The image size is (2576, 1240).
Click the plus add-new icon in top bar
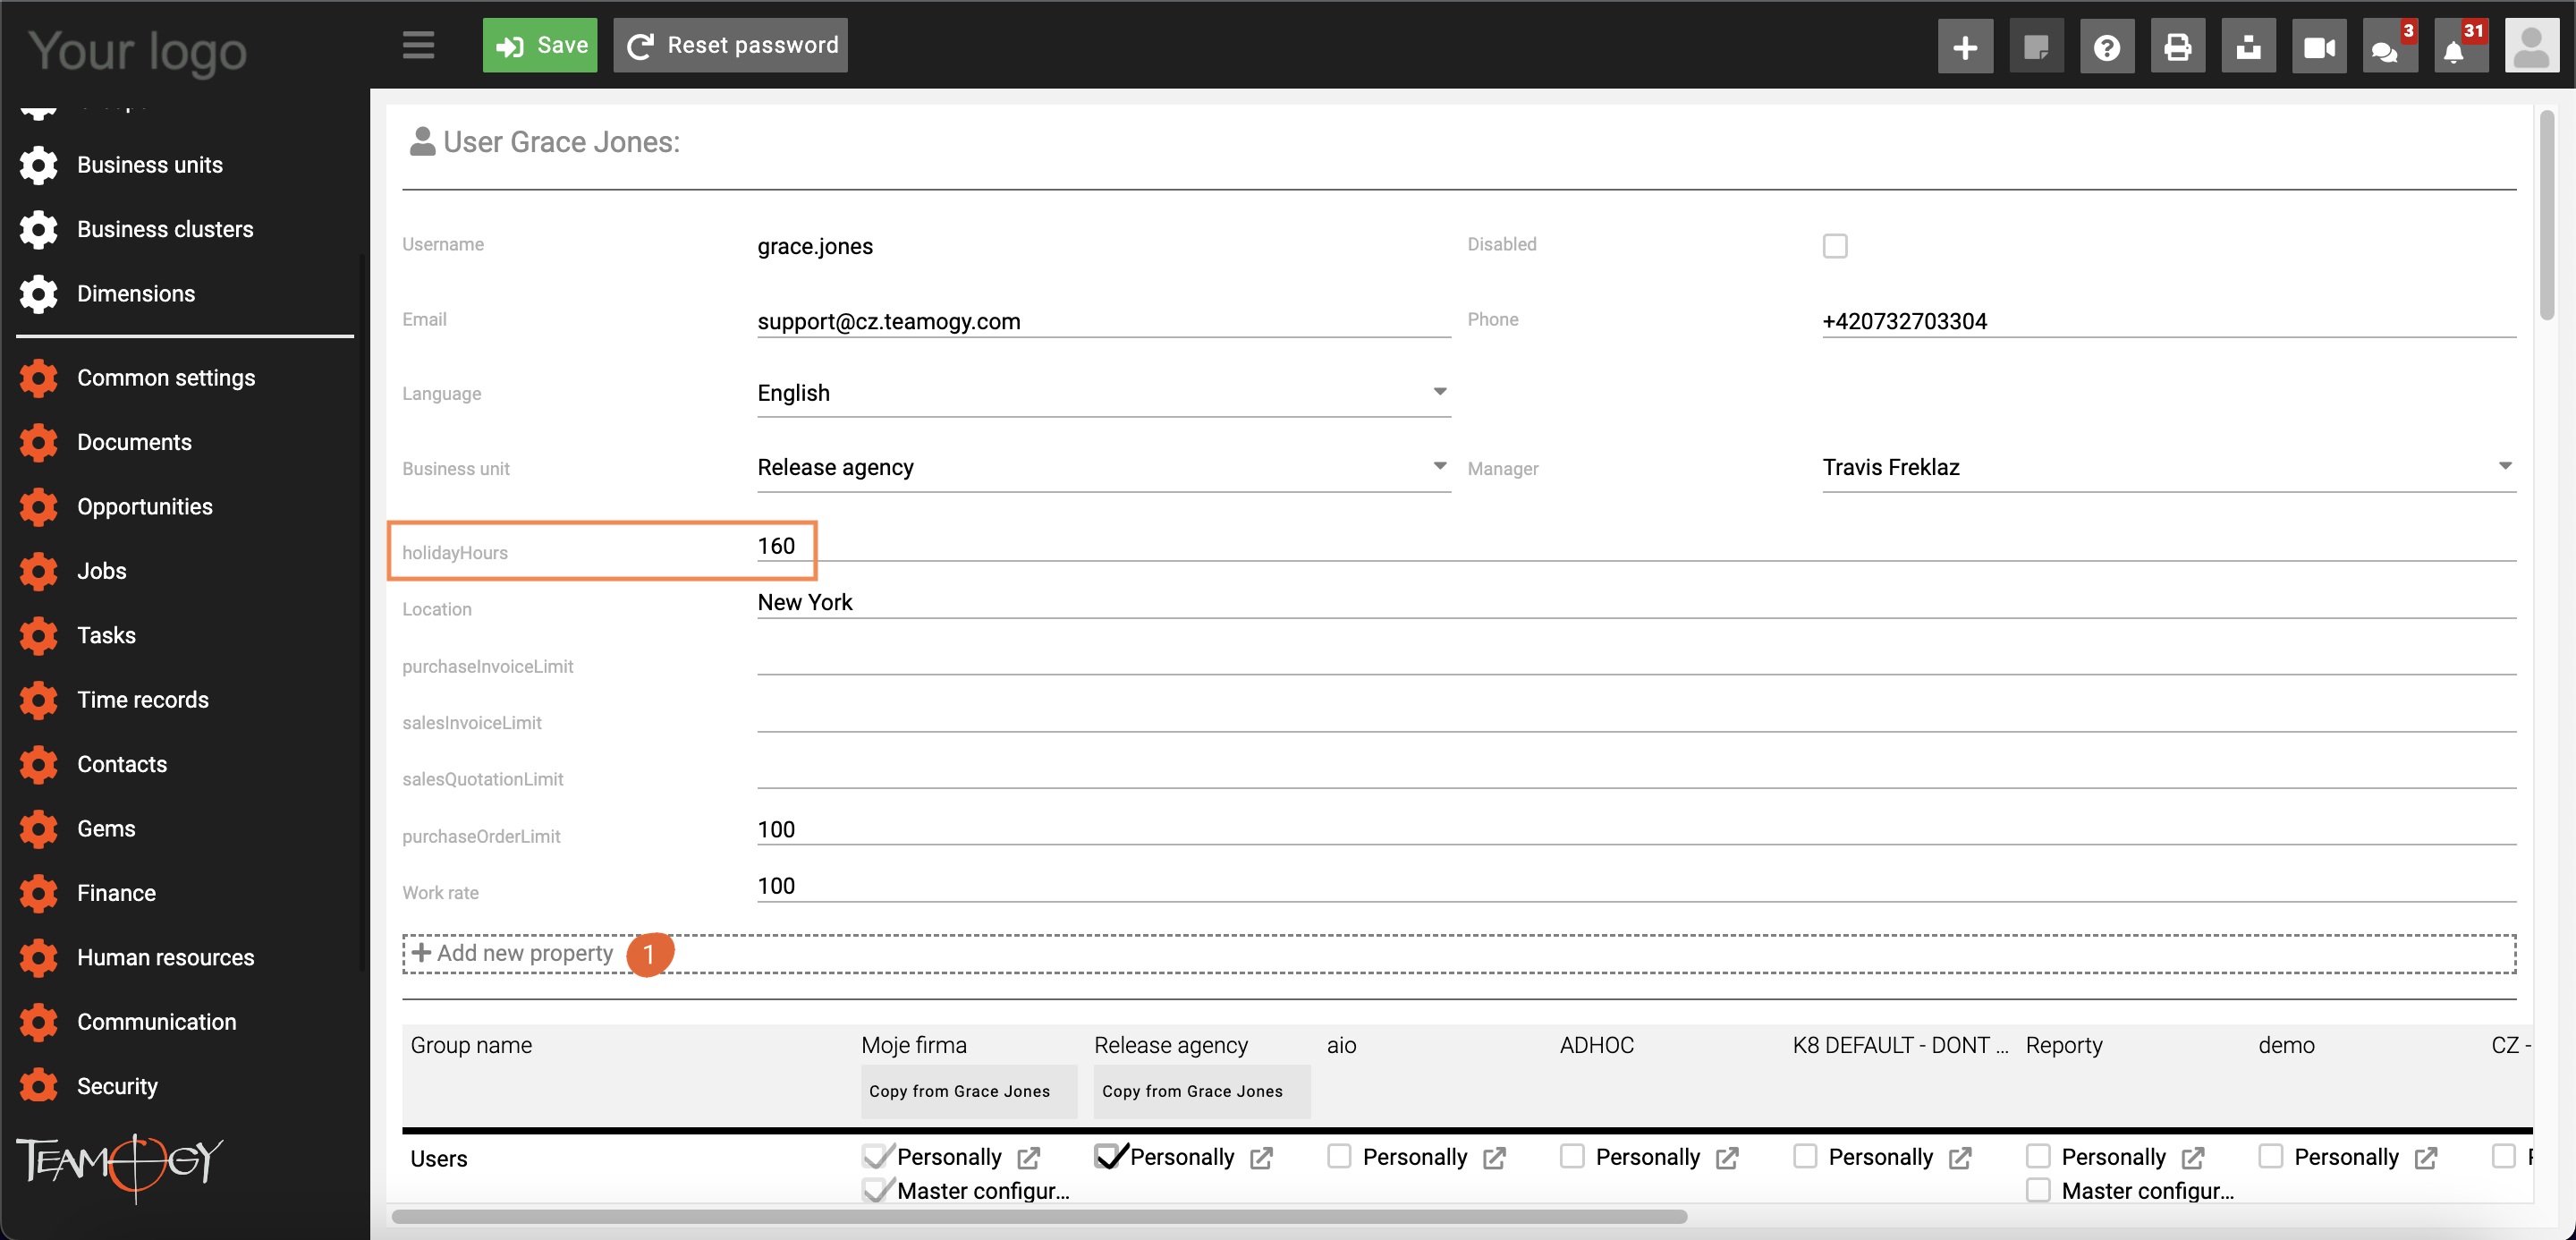[1965, 46]
